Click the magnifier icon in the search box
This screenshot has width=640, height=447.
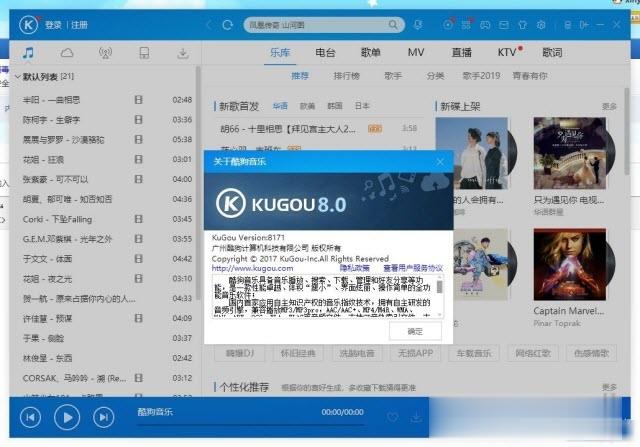[x=393, y=25]
